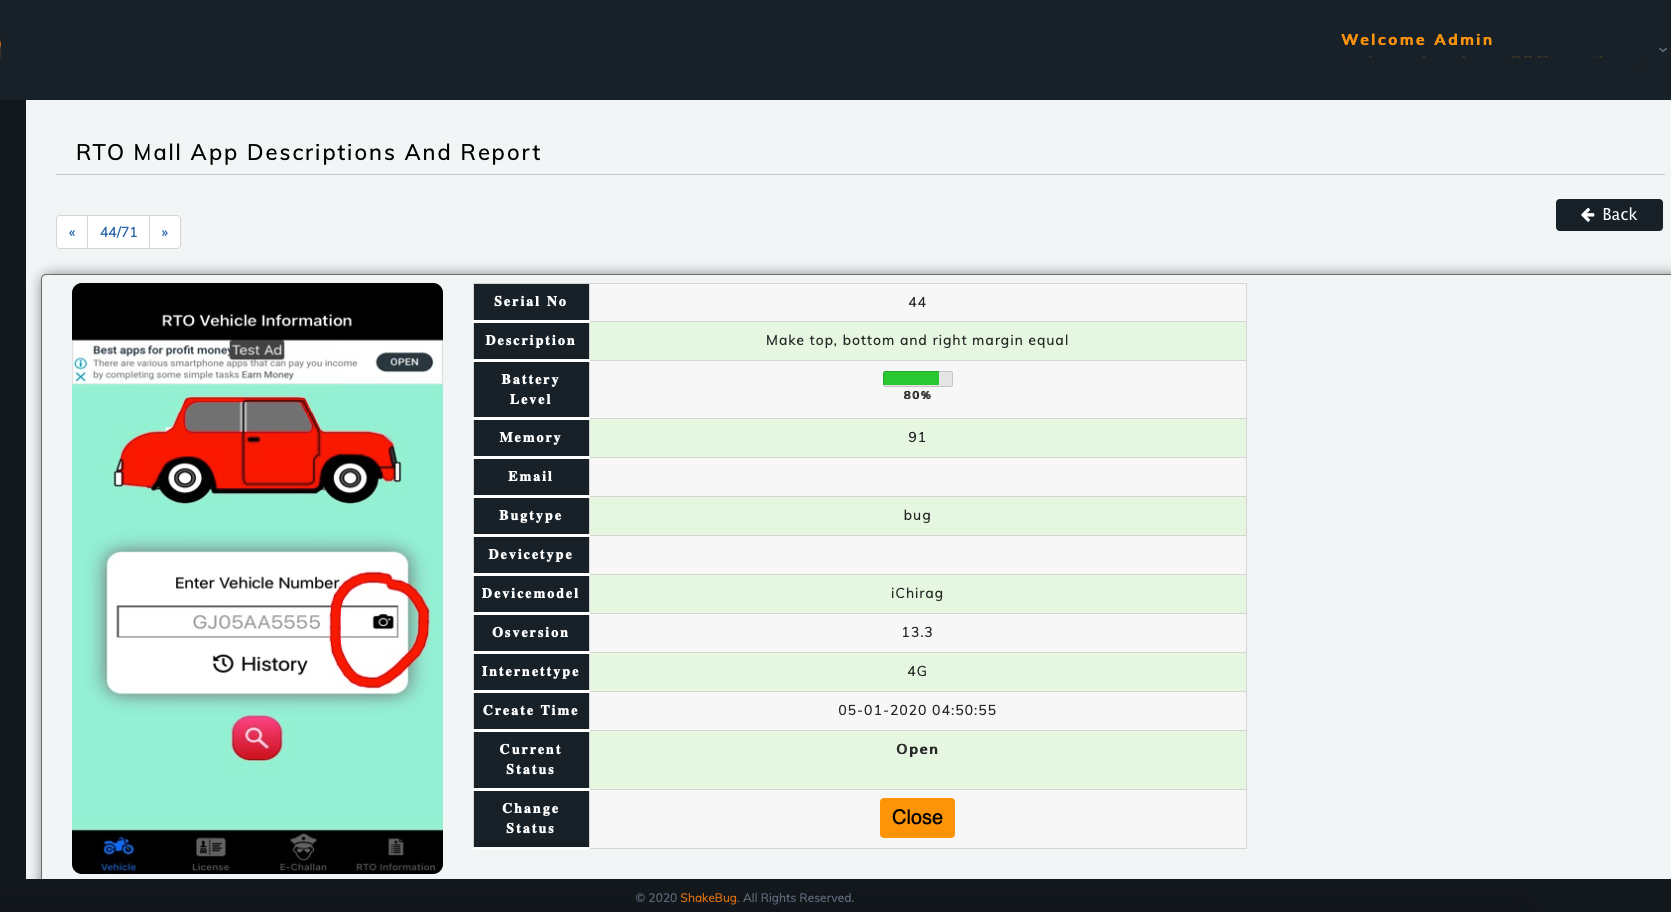Click the ad info circle icon
Viewport: 1671px width, 912px height.
(x=81, y=364)
